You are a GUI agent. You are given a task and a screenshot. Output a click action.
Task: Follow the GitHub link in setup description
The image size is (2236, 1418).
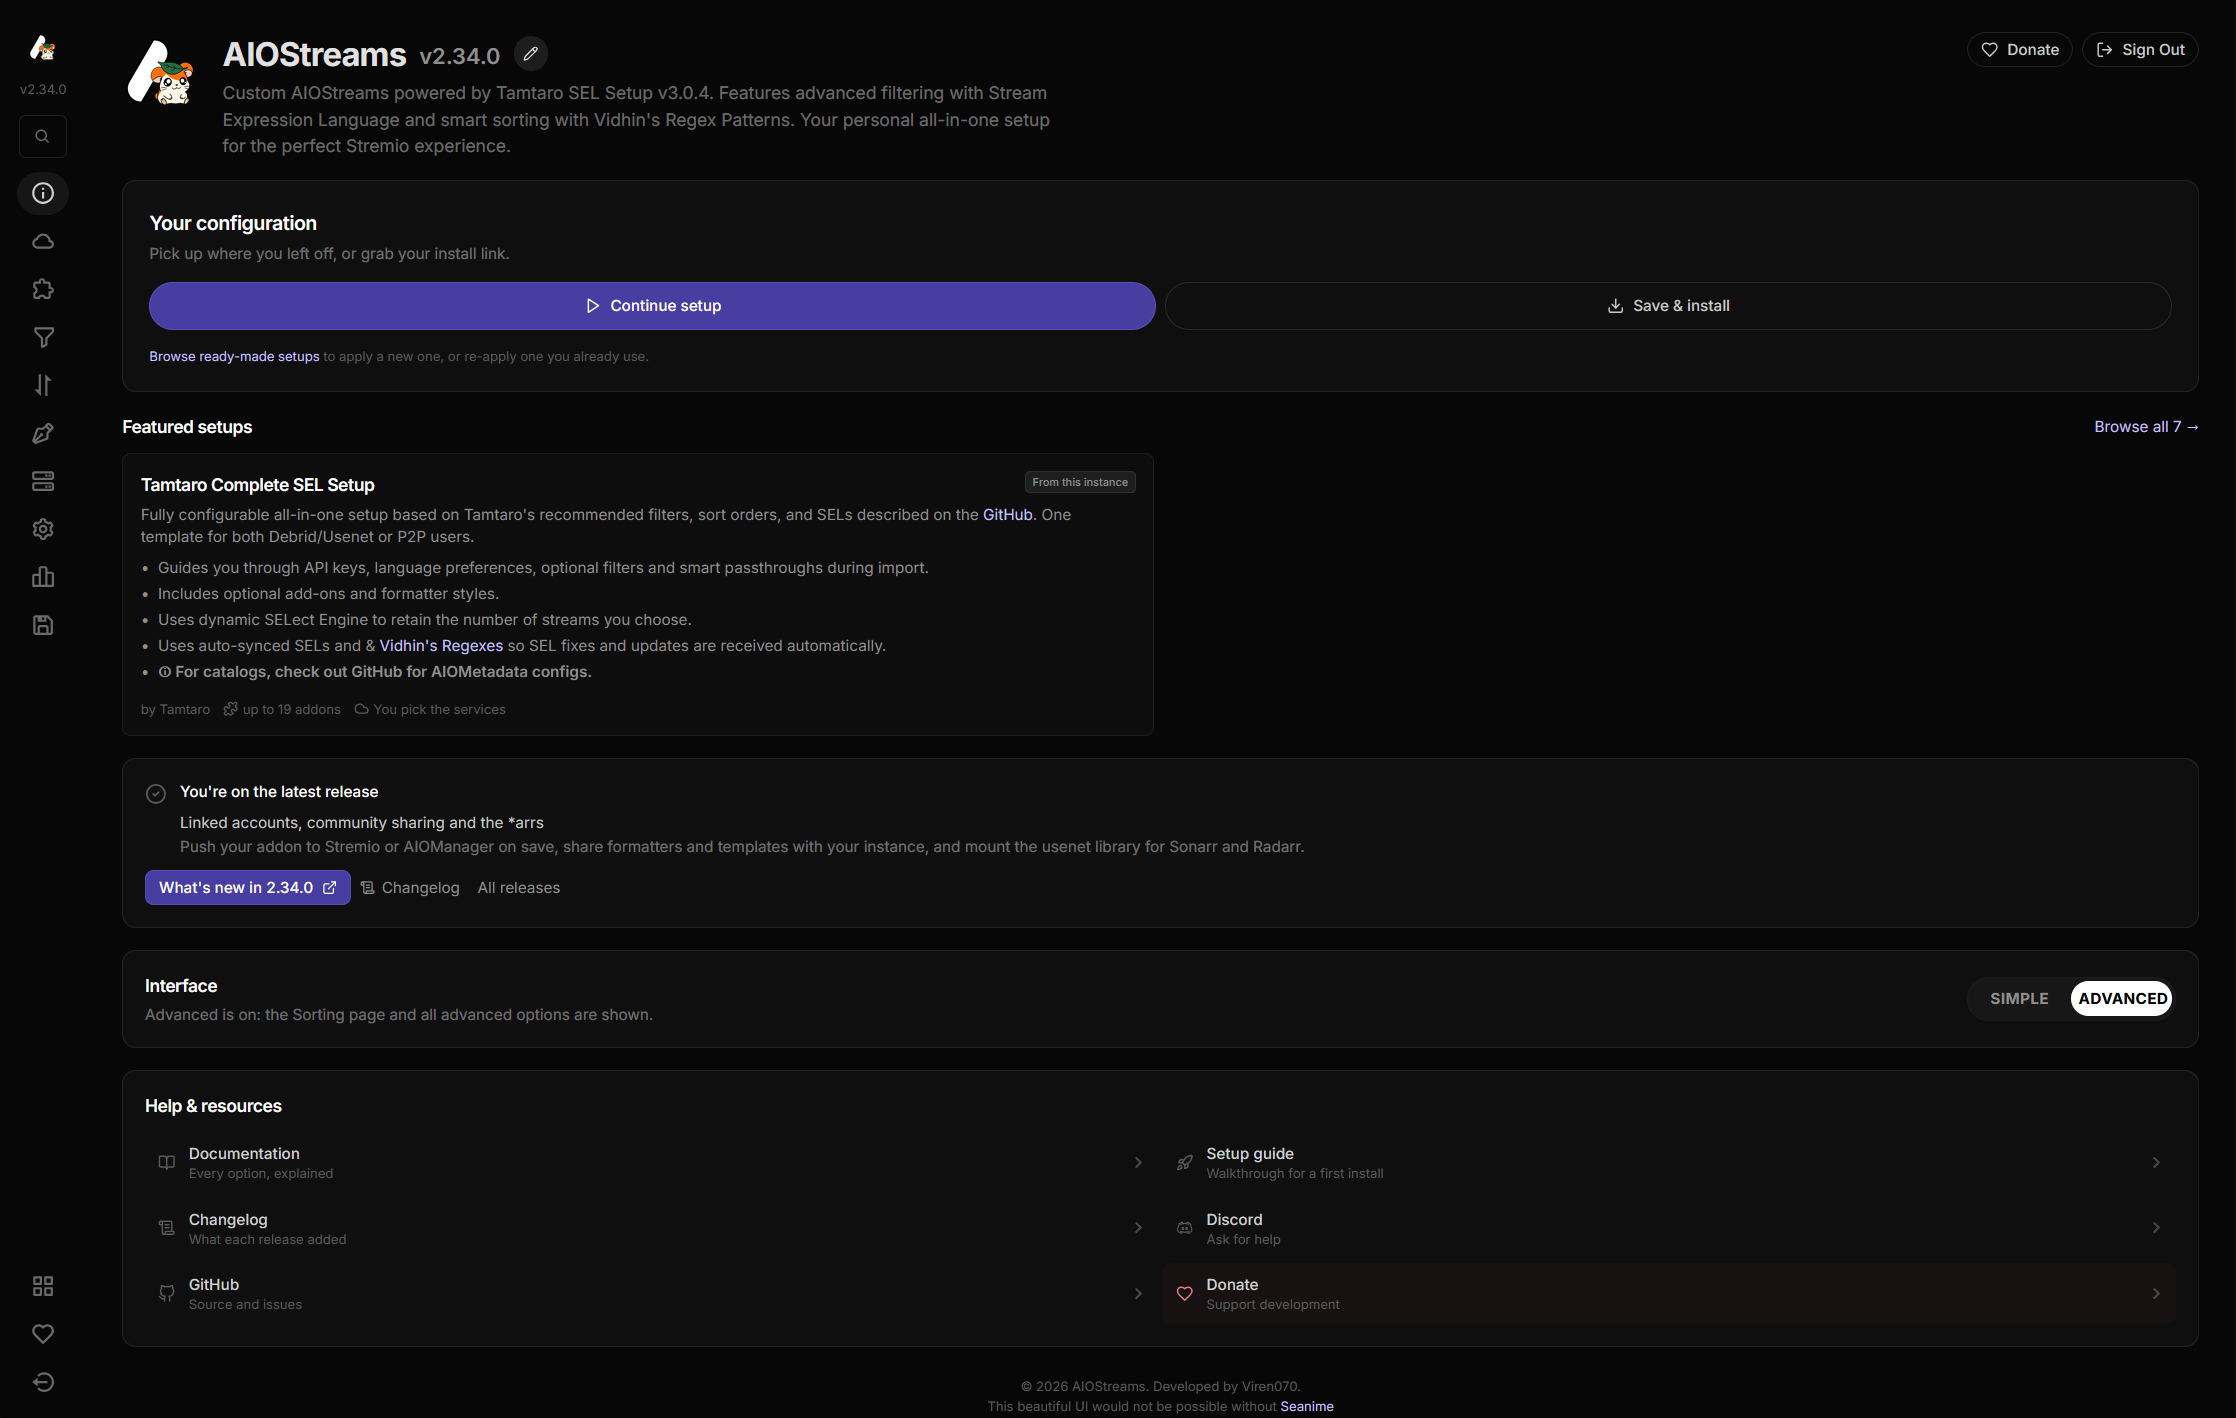click(1007, 515)
